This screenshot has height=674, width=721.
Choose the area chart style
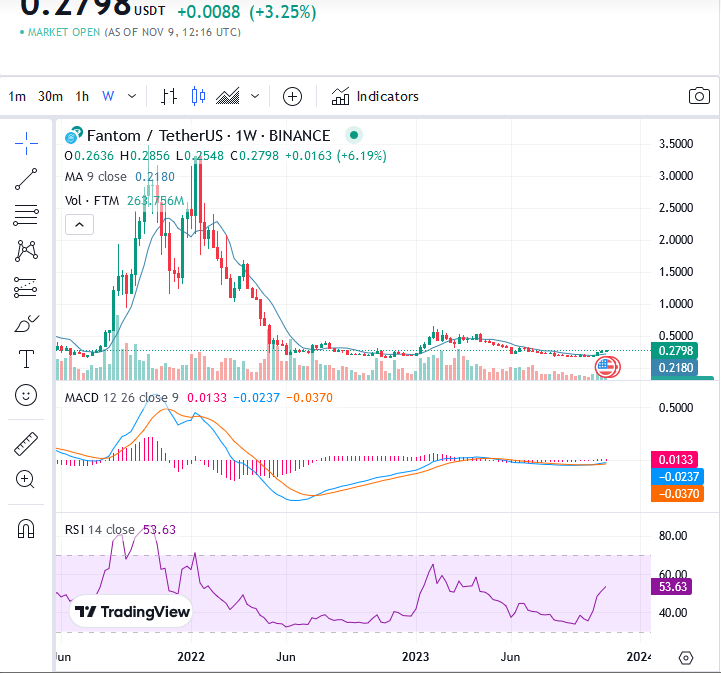pyautogui.click(x=228, y=96)
